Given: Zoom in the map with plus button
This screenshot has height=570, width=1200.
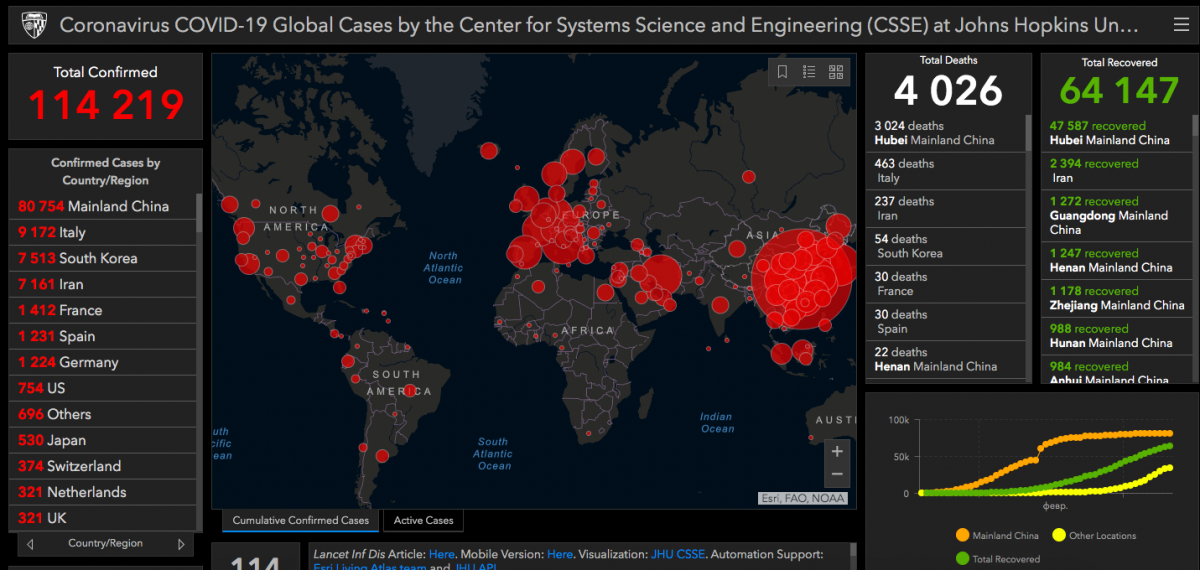Looking at the screenshot, I should pos(837,451).
